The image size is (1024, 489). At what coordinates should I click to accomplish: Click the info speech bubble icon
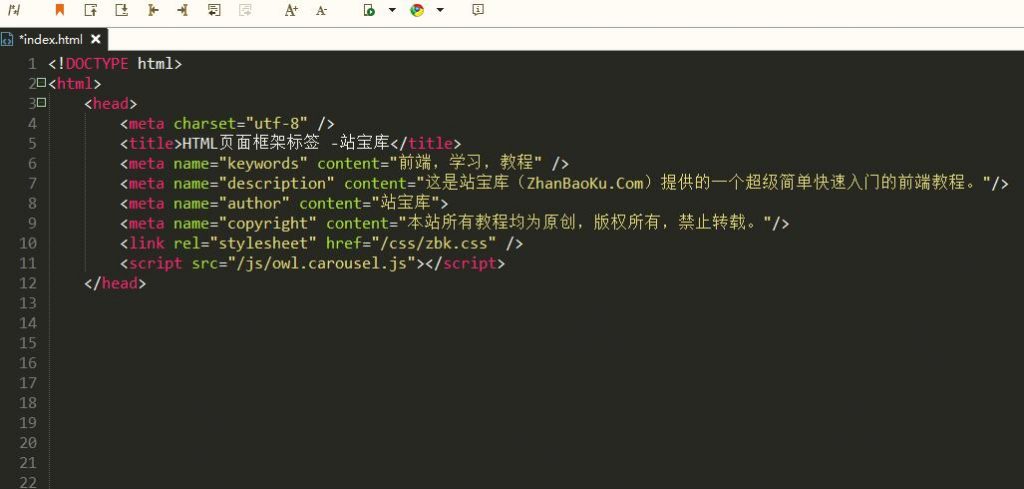point(478,10)
